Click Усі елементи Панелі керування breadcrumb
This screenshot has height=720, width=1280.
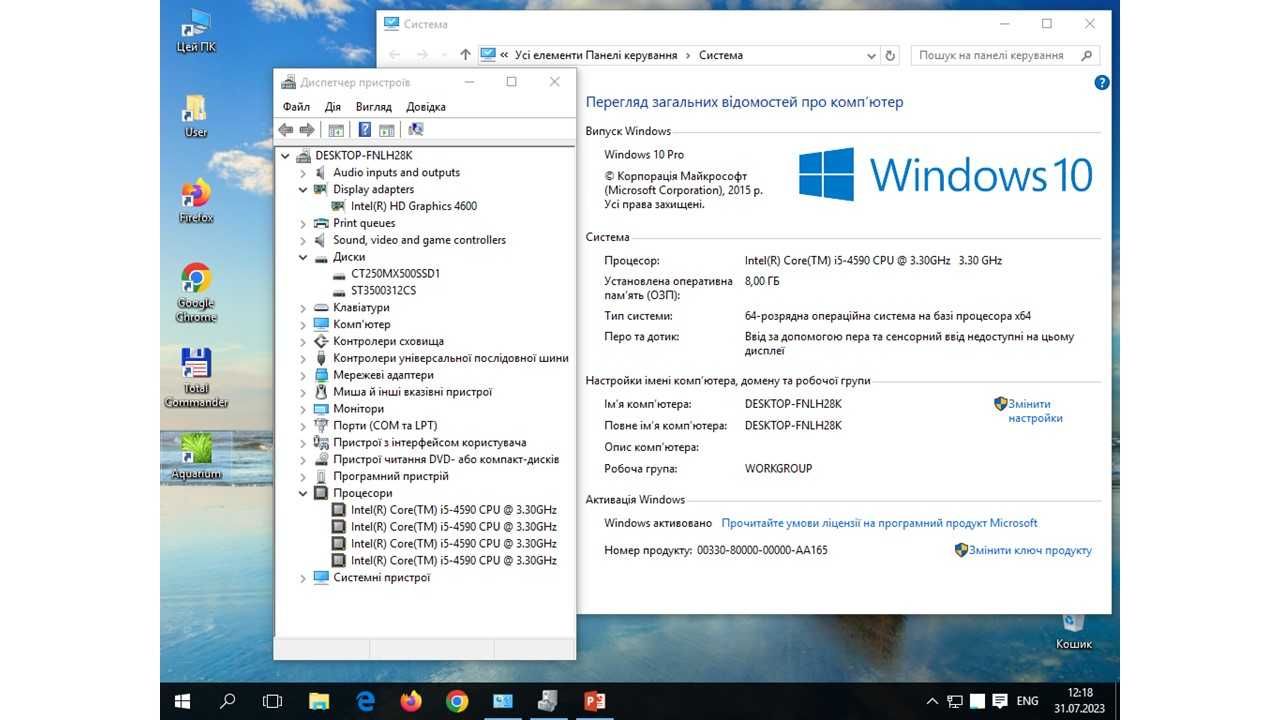click(x=595, y=56)
